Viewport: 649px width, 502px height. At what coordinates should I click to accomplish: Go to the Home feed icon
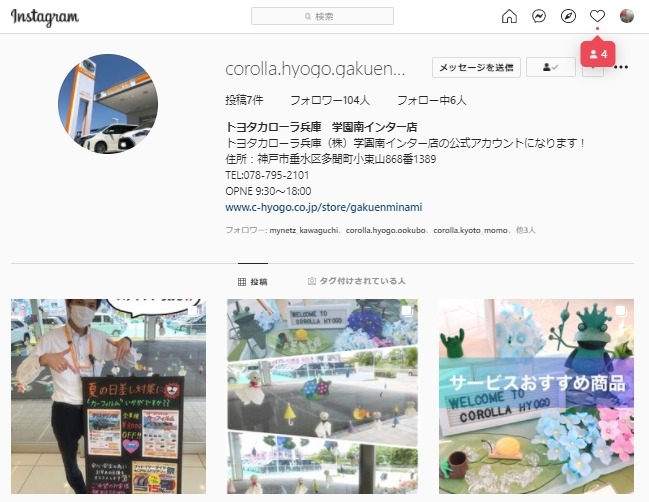click(x=509, y=17)
